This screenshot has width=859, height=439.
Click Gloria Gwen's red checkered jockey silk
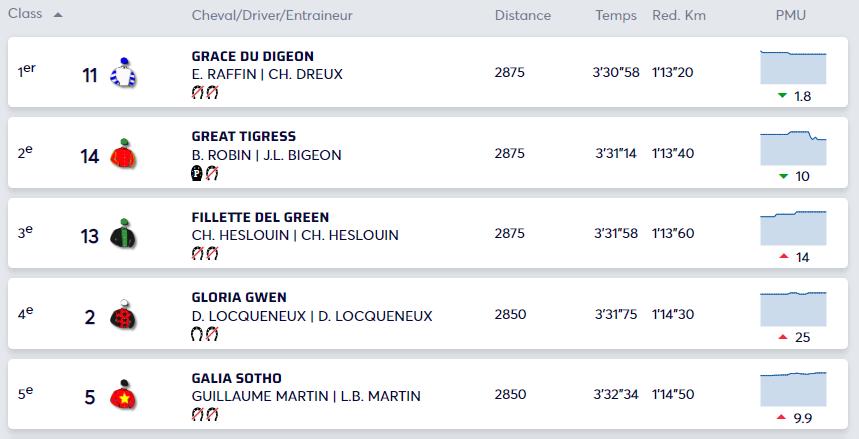click(123, 315)
